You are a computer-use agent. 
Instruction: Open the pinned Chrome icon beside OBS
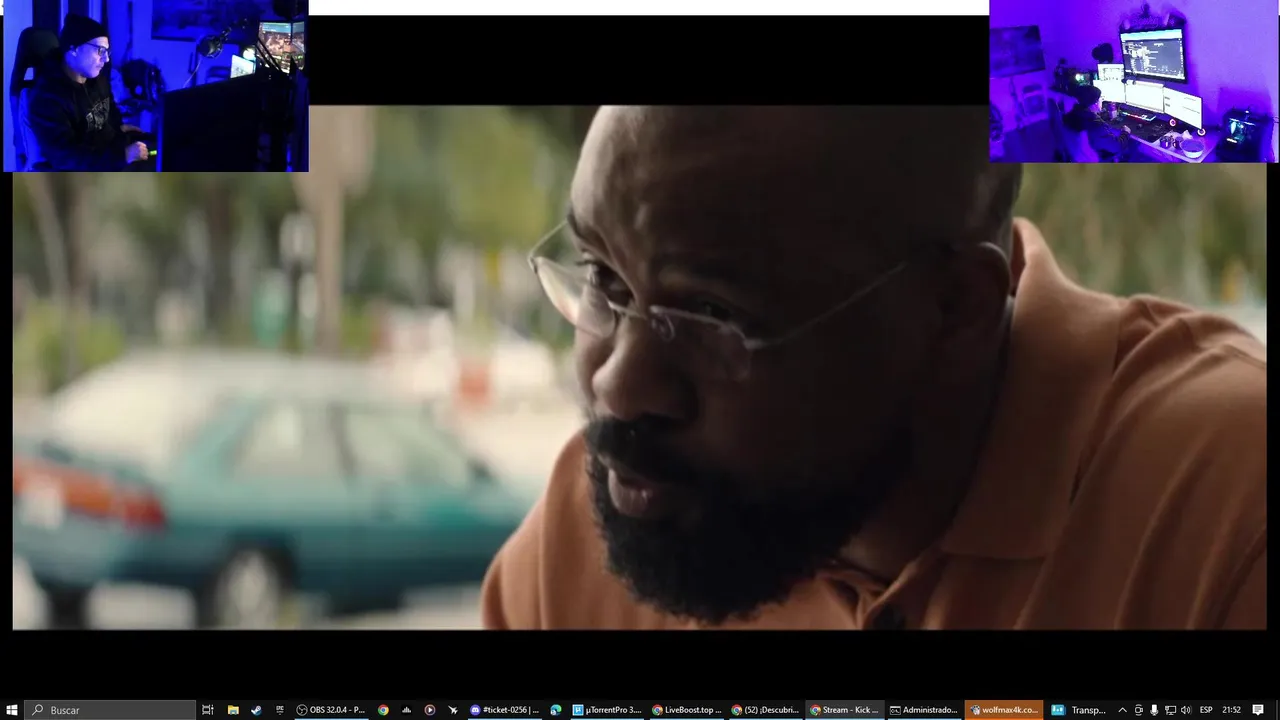(x=383, y=710)
